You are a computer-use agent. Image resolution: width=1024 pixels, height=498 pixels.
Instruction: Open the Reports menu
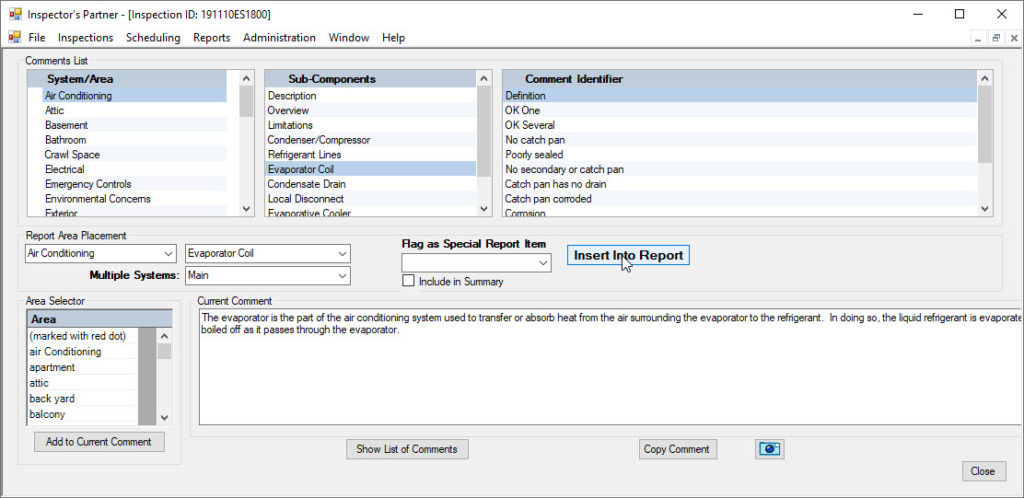coord(211,38)
